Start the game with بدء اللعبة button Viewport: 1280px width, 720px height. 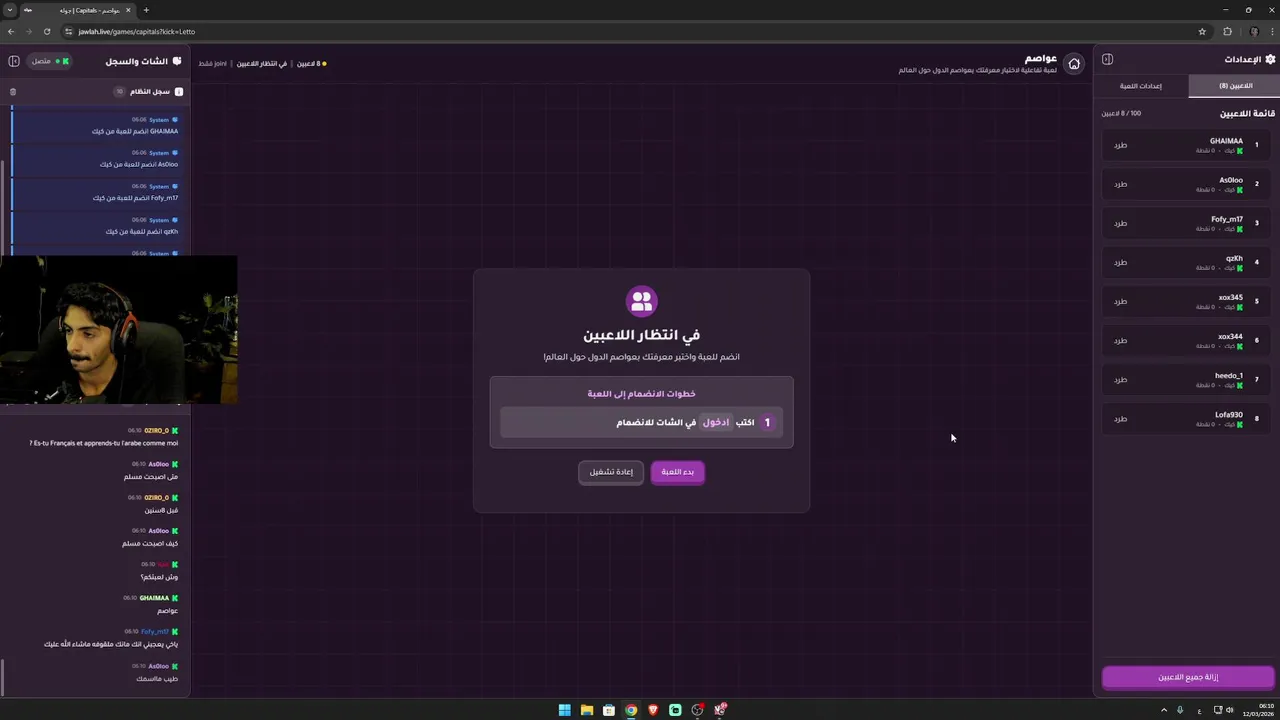click(678, 472)
